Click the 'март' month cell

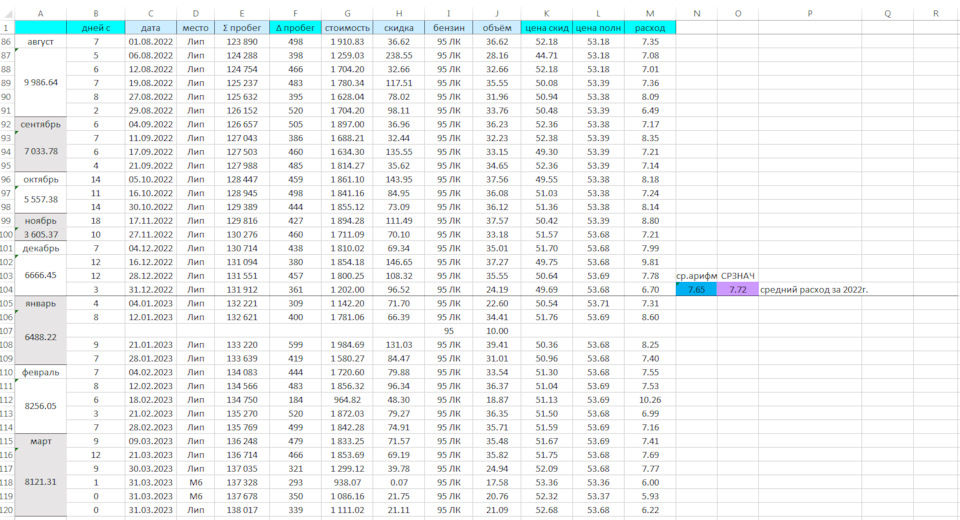(40, 441)
